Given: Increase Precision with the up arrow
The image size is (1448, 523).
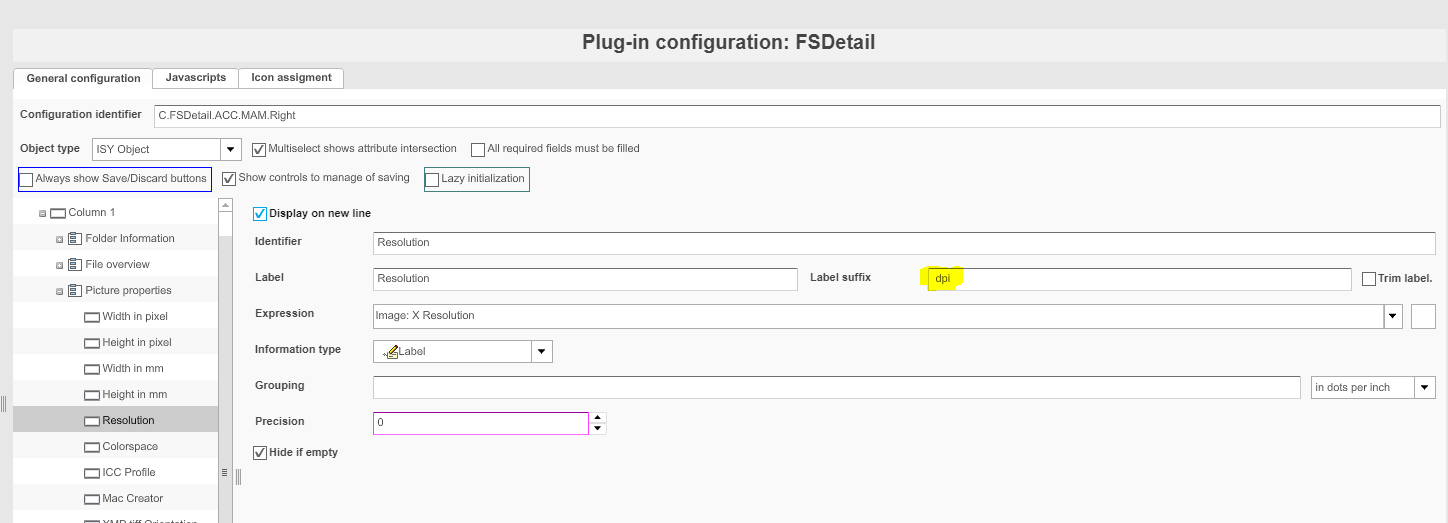Looking at the screenshot, I should click(598, 418).
